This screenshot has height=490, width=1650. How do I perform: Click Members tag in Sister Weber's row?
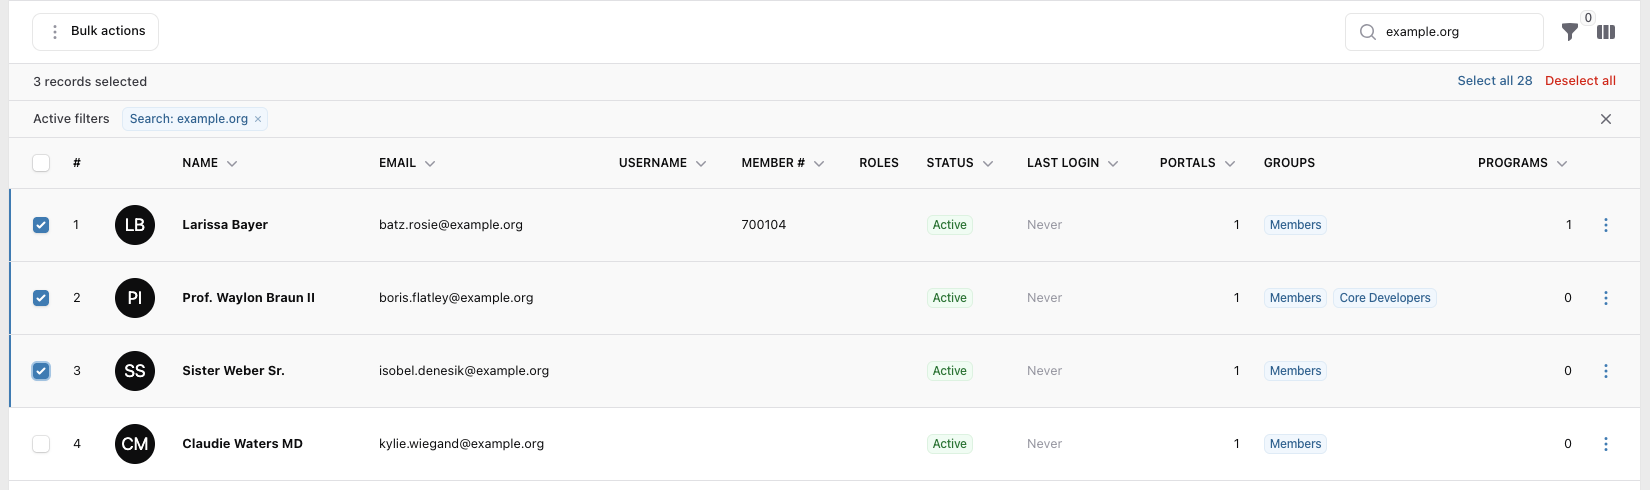(x=1295, y=371)
